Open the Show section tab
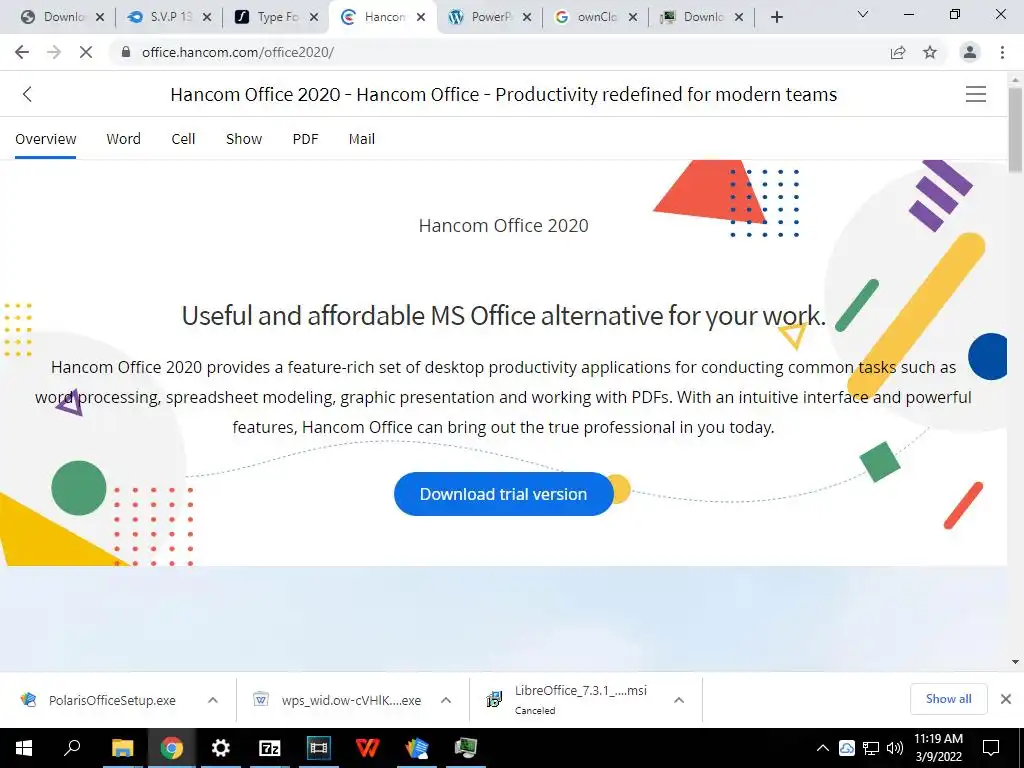 244,139
